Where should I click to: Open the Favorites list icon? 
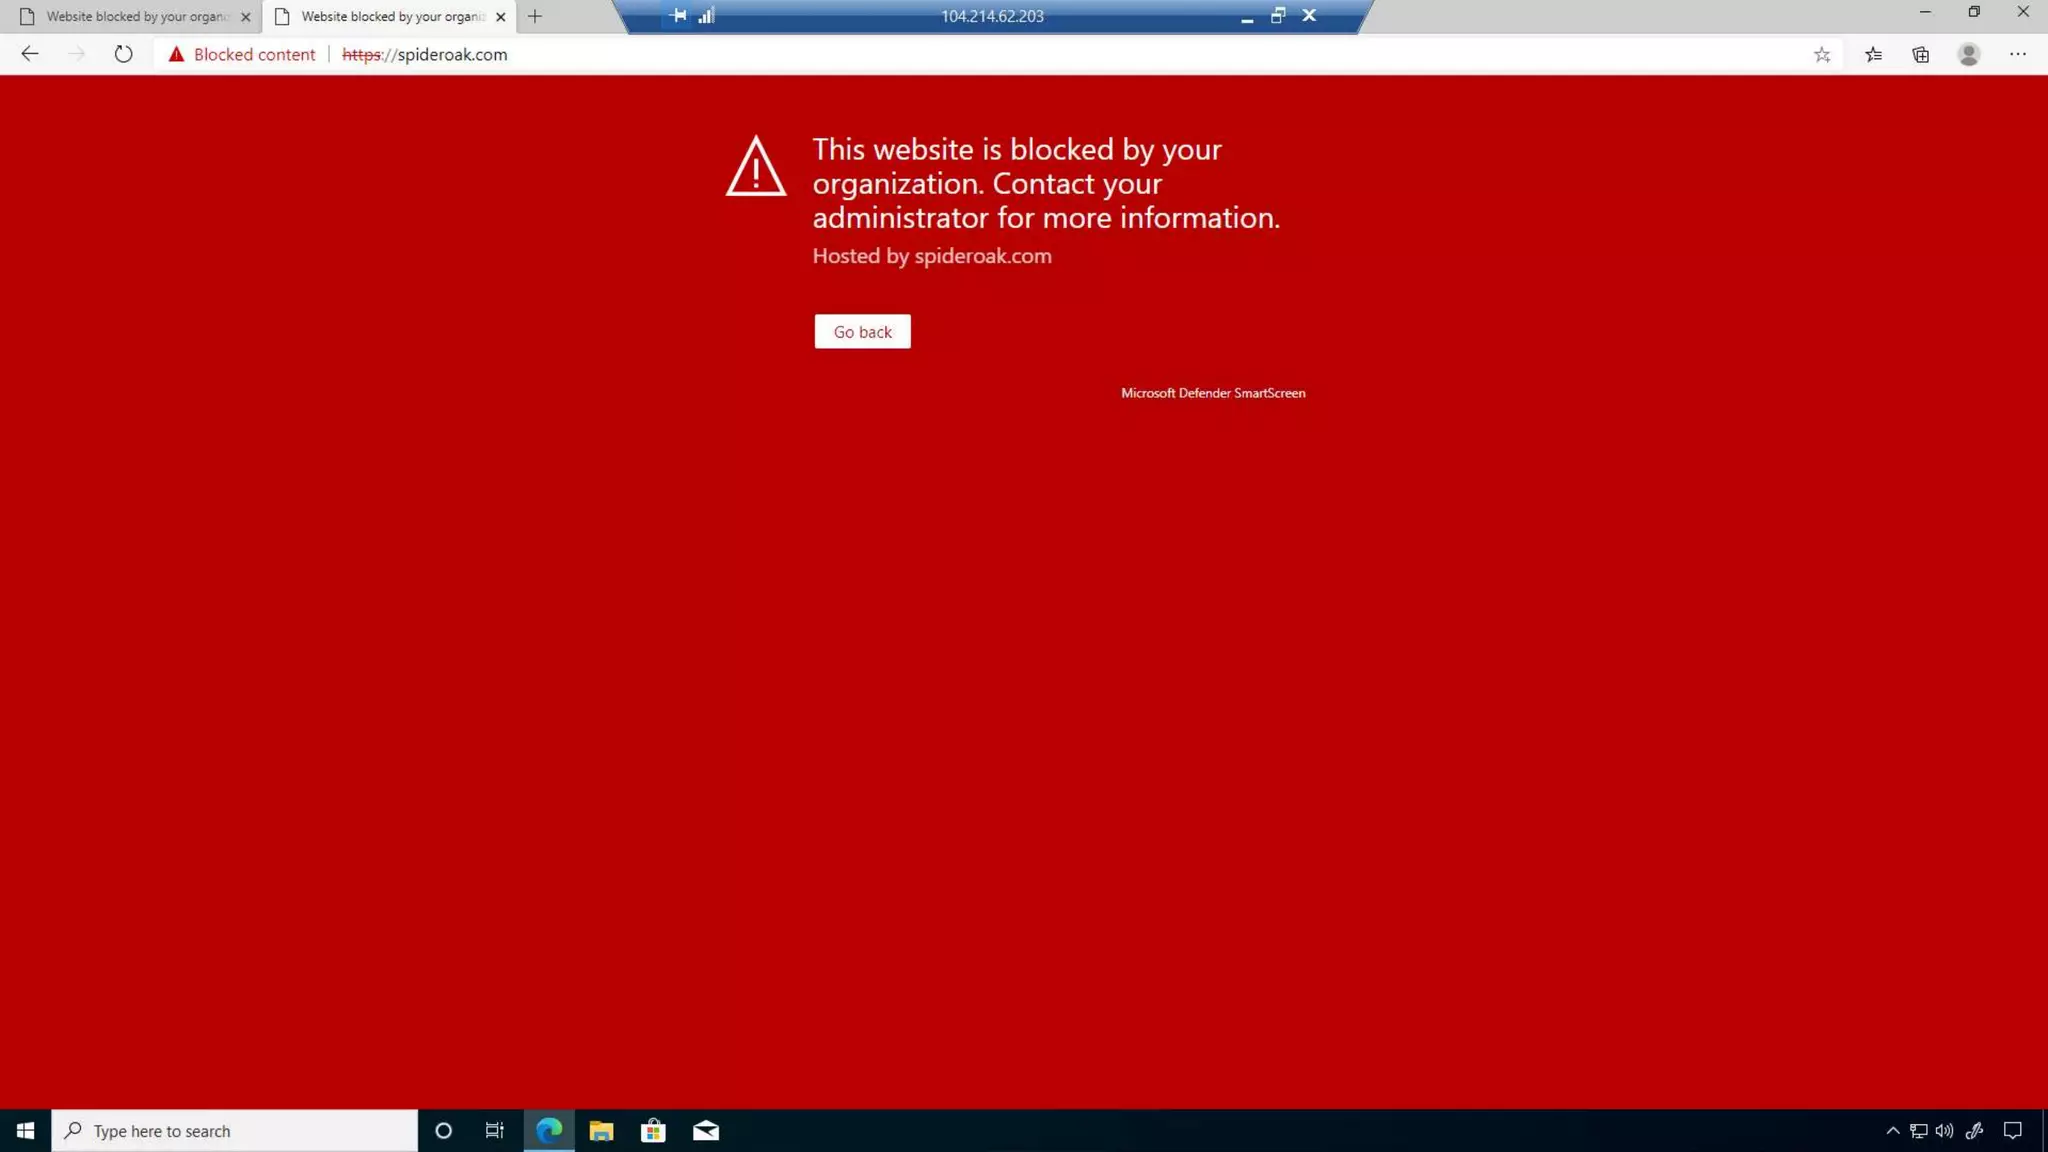(1873, 55)
